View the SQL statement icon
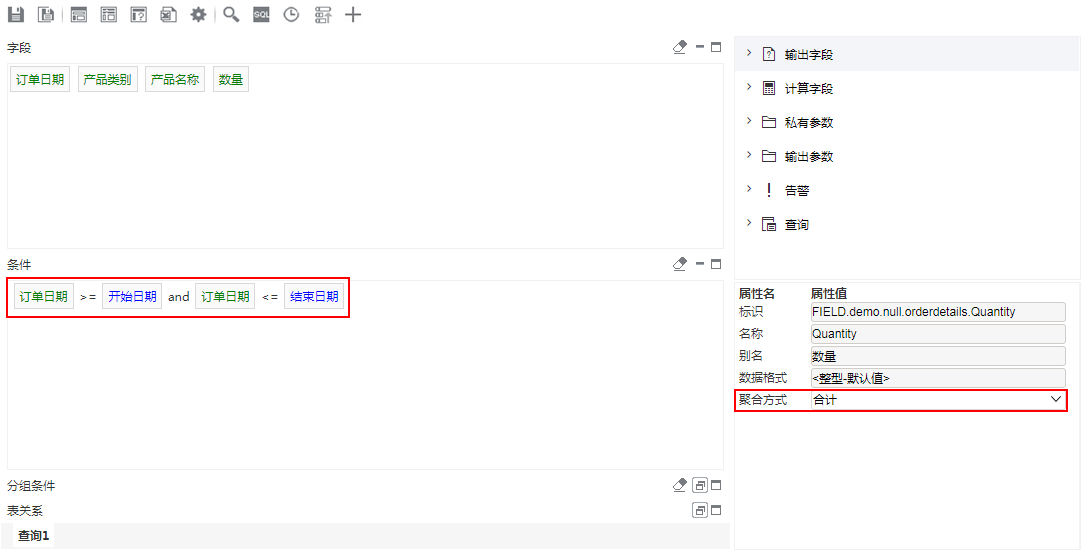1084x552 pixels. (x=261, y=15)
